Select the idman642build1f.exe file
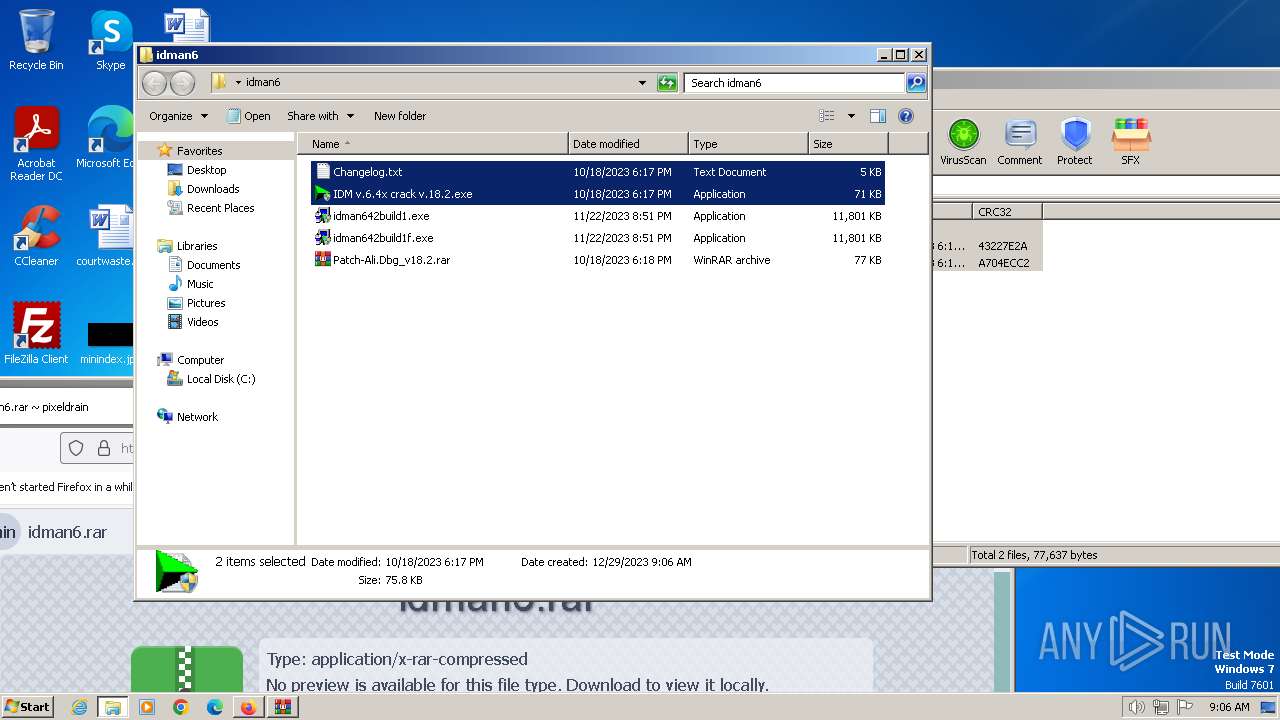This screenshot has width=1280, height=720. [x=598, y=238]
